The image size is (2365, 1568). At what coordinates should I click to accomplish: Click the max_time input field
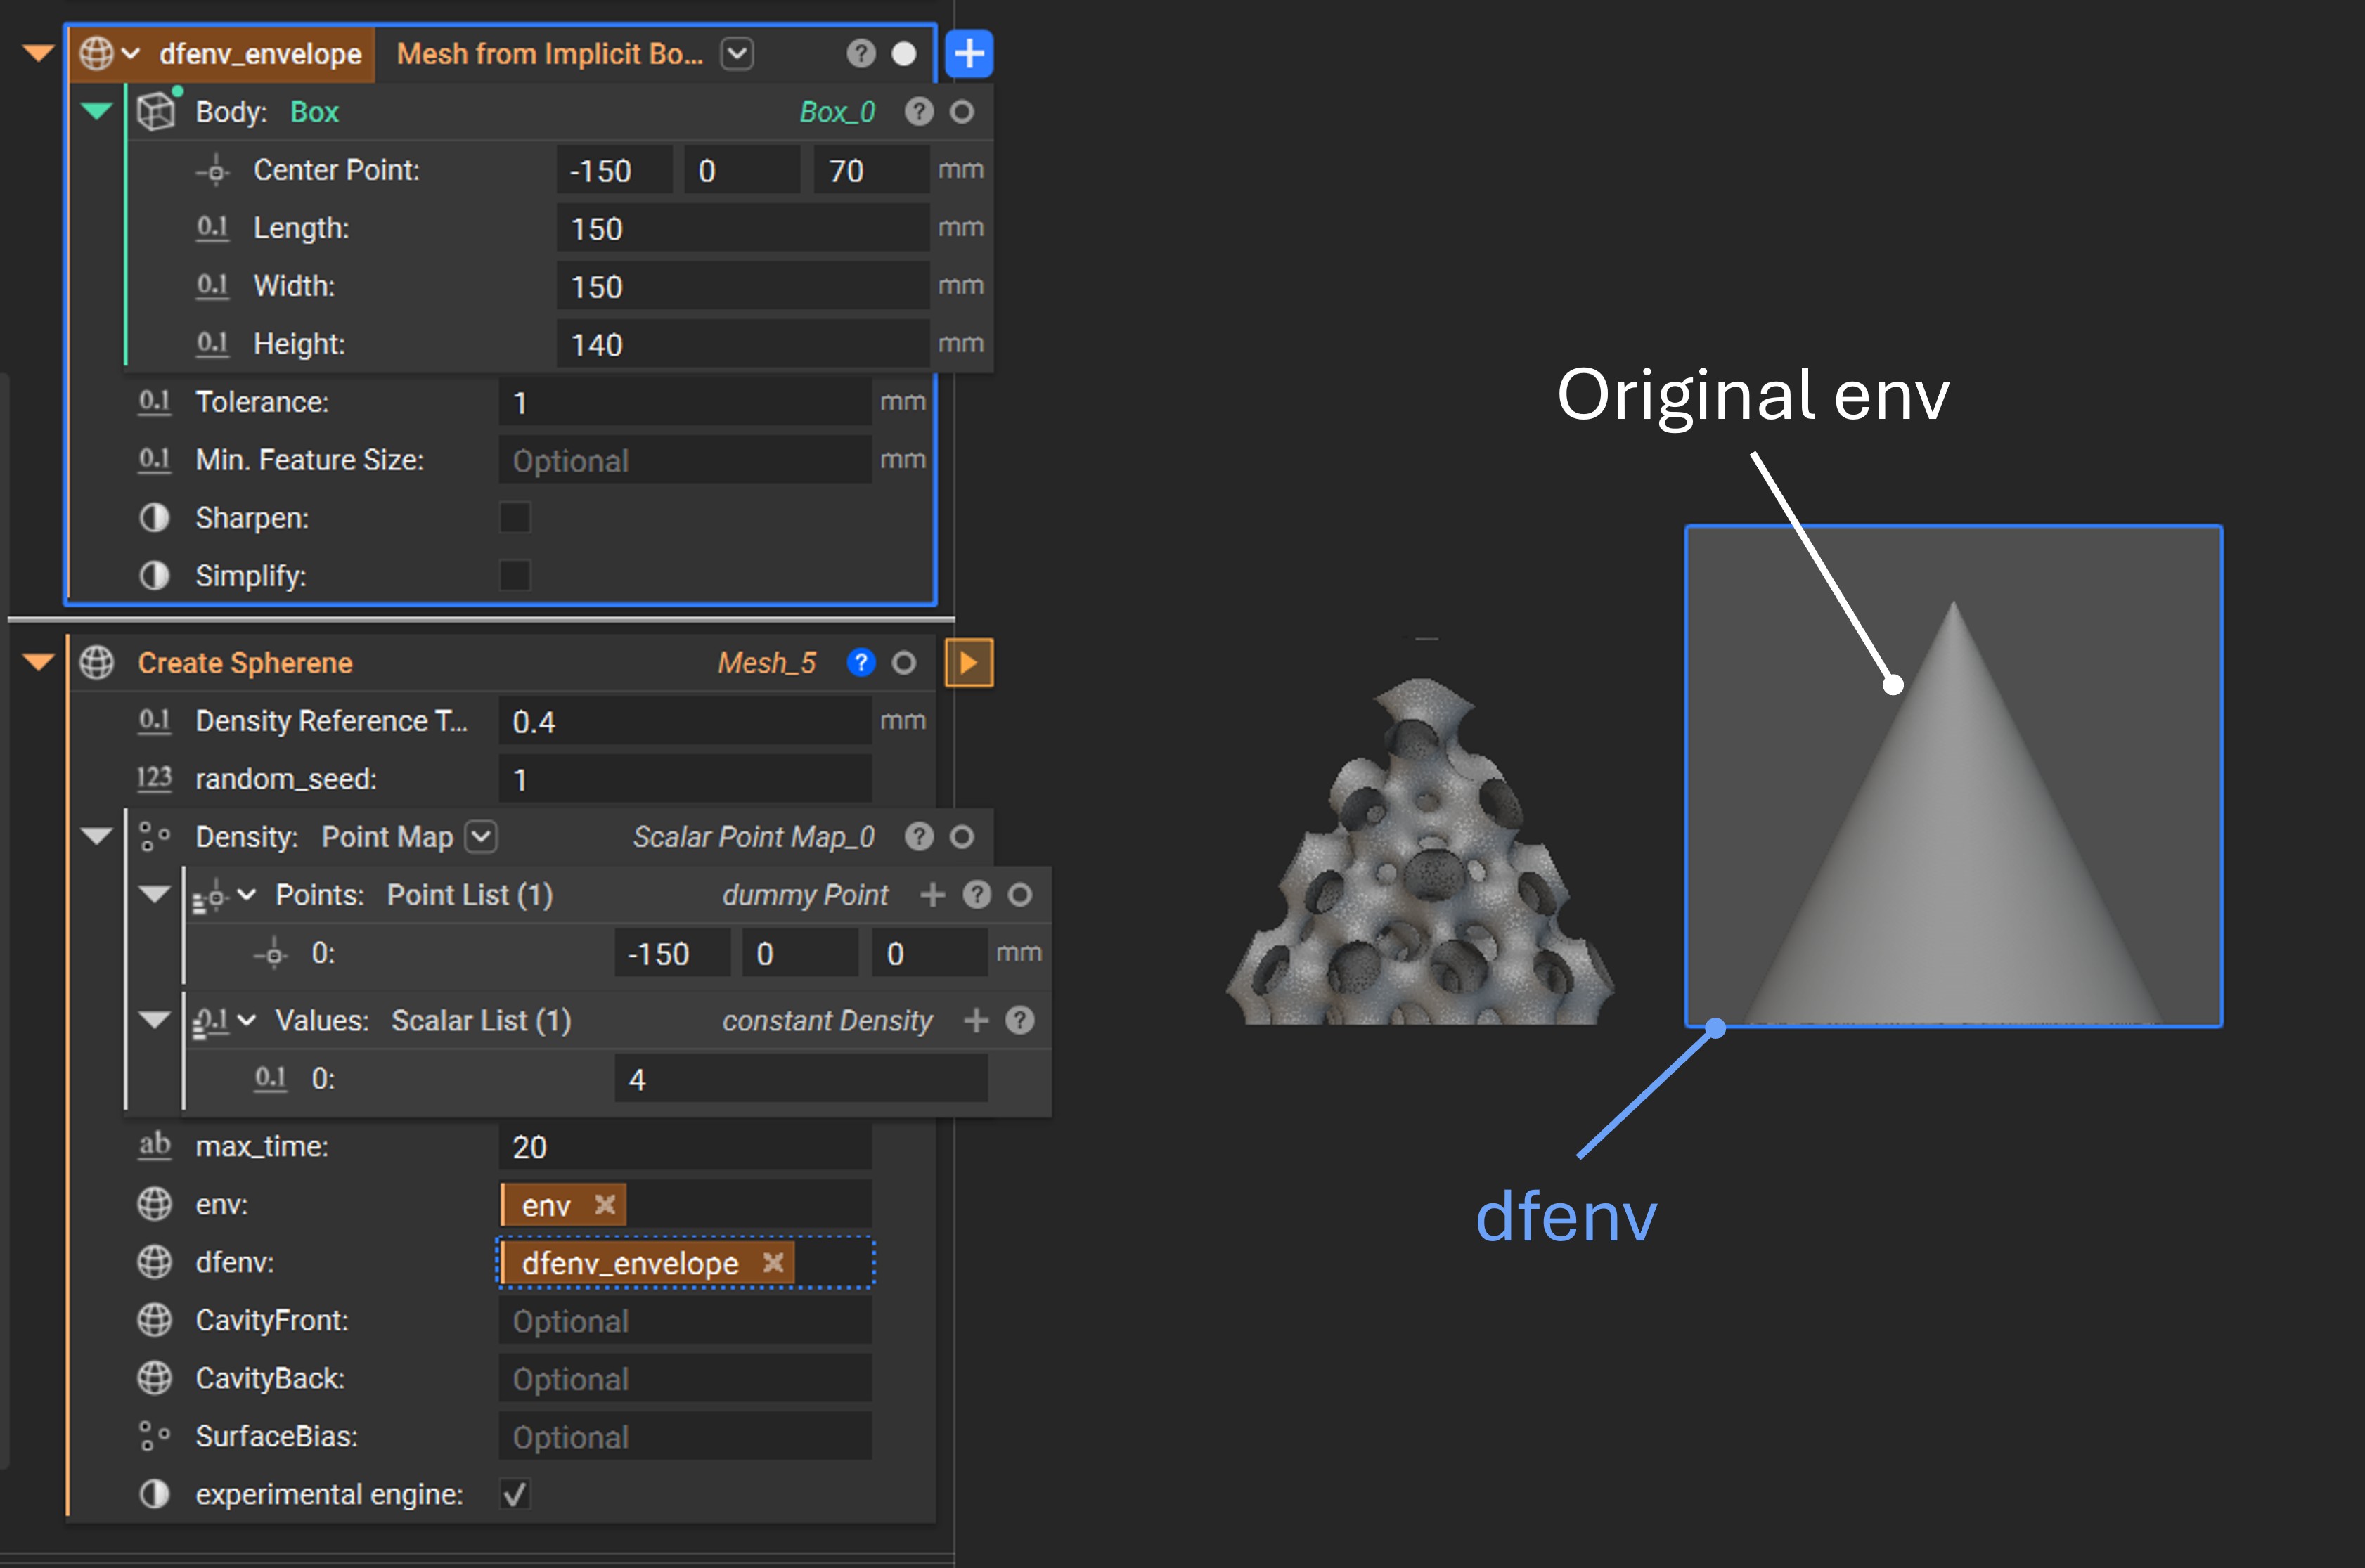click(x=684, y=1147)
